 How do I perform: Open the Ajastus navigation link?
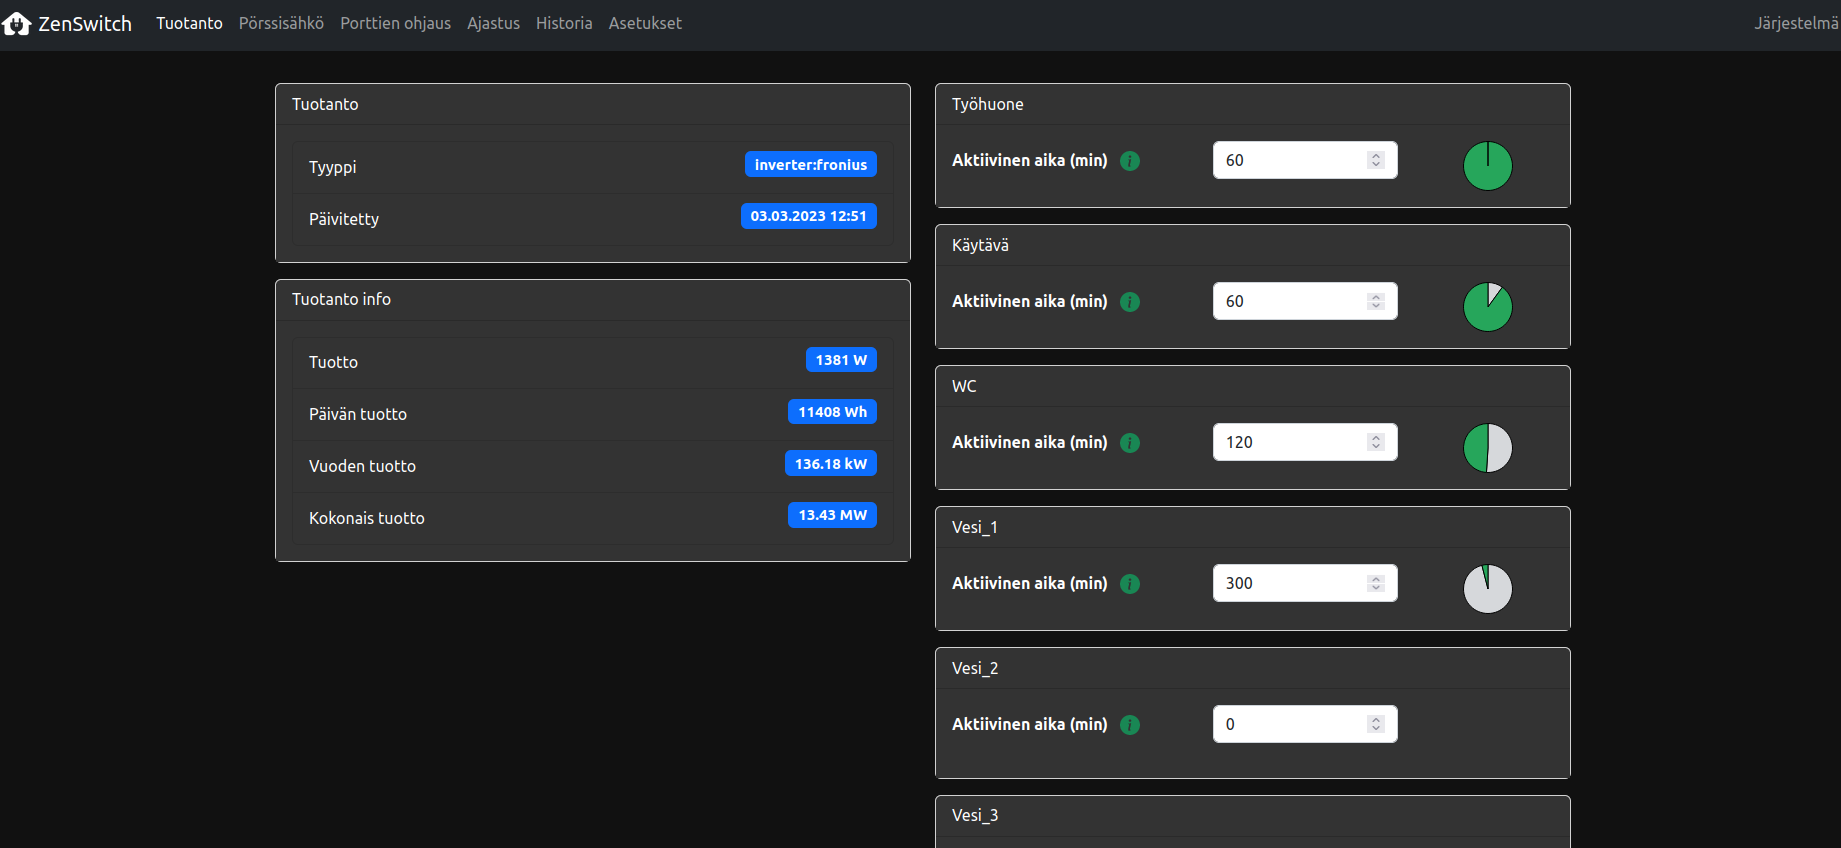tap(493, 23)
